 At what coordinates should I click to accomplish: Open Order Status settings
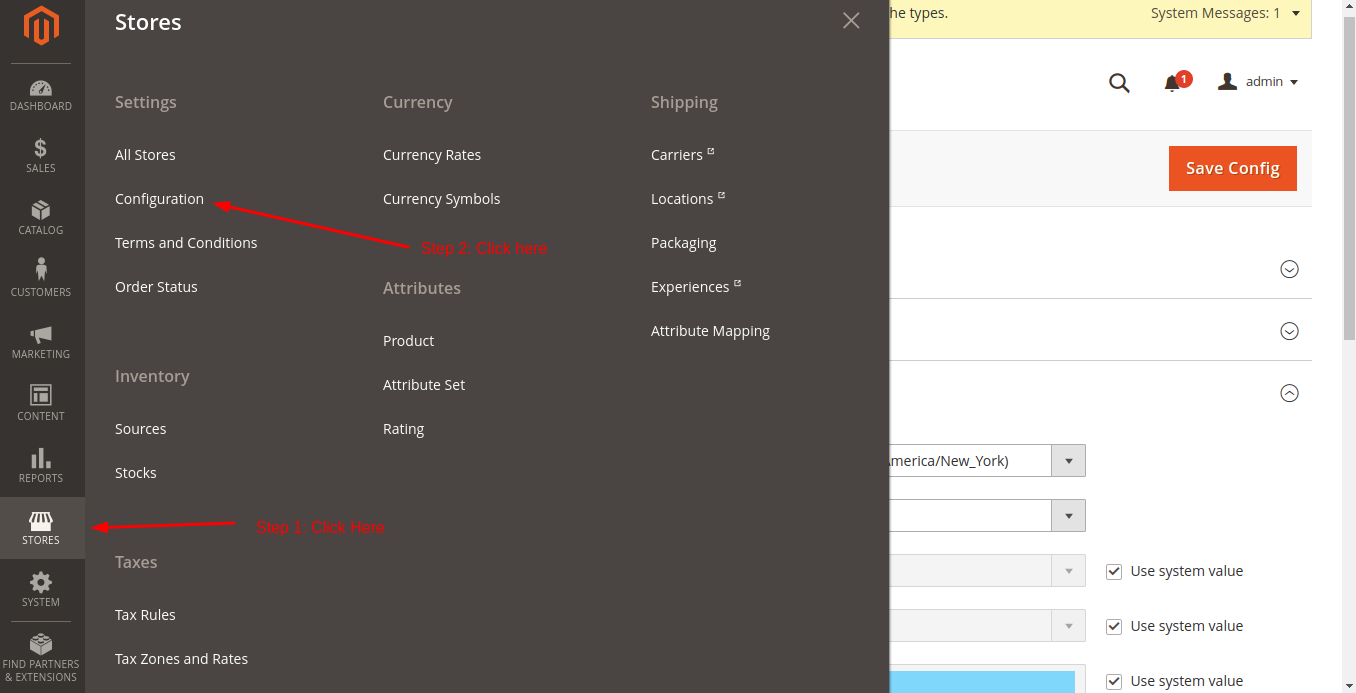click(156, 287)
